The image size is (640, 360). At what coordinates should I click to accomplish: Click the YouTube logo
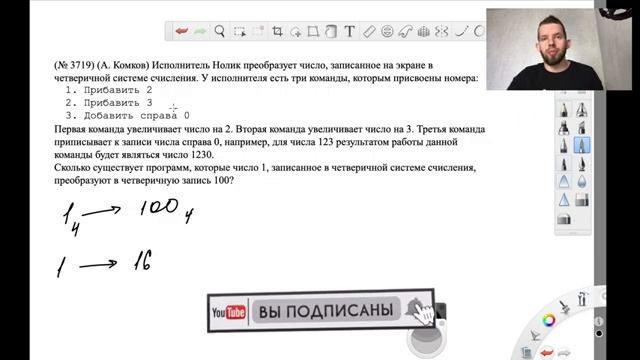click(x=229, y=313)
